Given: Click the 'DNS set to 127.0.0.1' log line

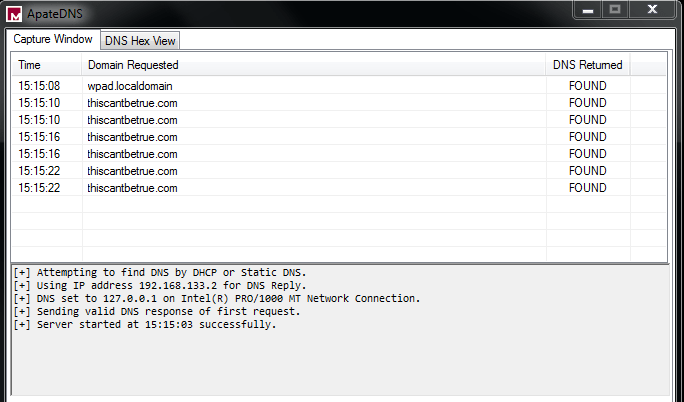Looking at the screenshot, I should [x=216, y=299].
